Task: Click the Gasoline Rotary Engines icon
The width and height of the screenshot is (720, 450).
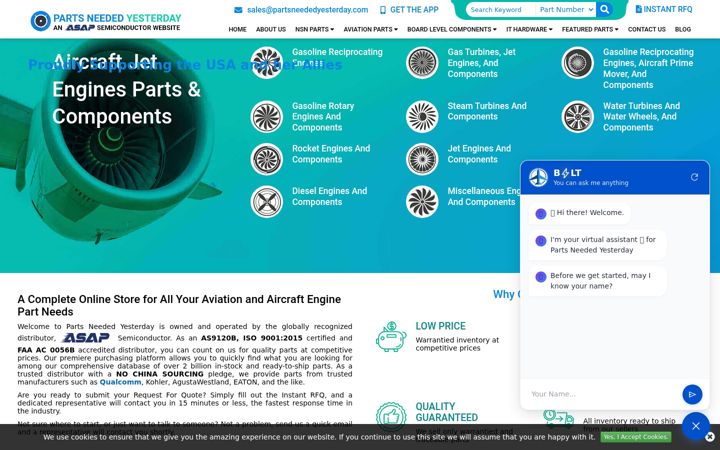Action: [x=267, y=117]
